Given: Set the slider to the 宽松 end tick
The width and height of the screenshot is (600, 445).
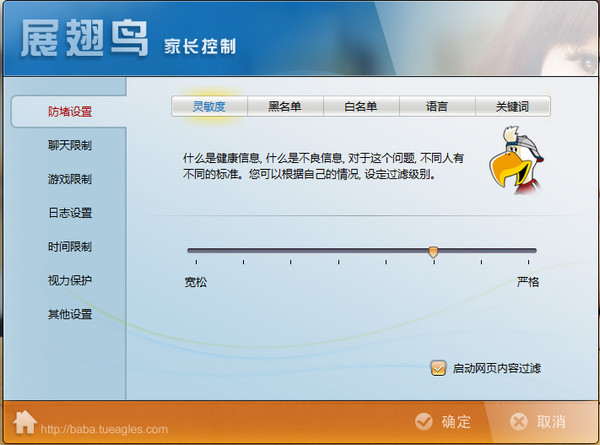Looking at the screenshot, I should pos(196,262).
